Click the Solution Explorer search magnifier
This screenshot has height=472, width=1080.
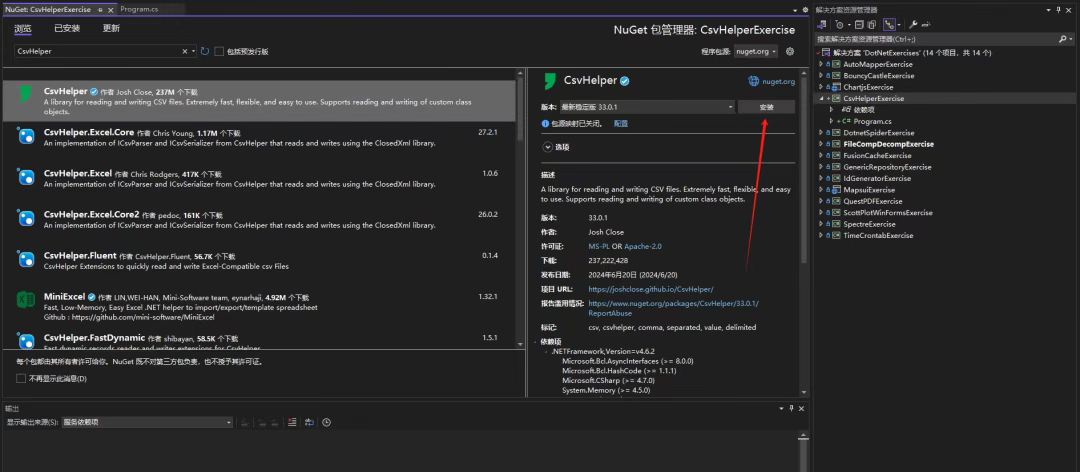[1061, 39]
